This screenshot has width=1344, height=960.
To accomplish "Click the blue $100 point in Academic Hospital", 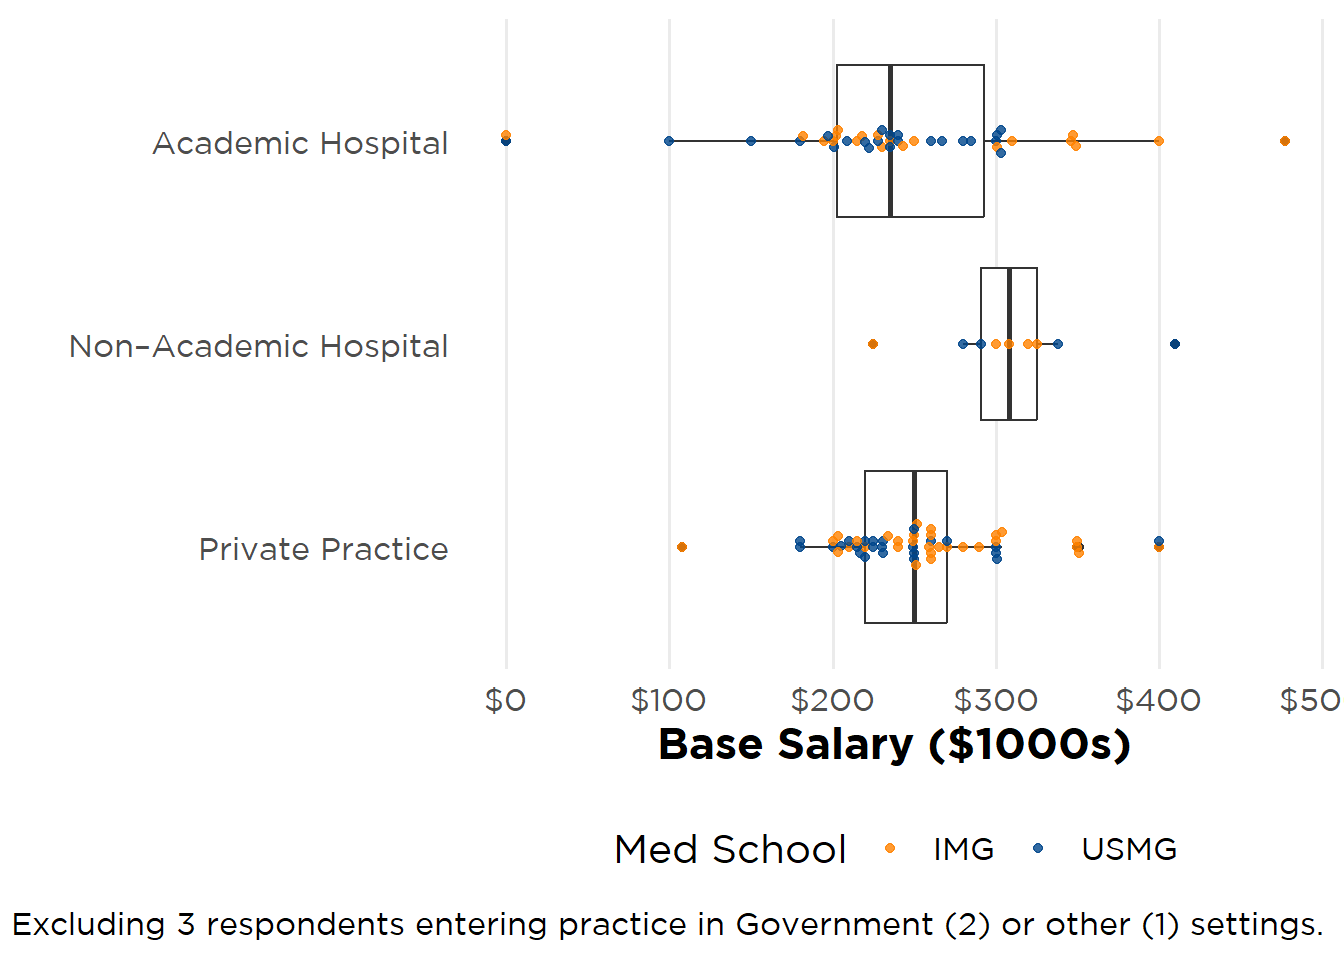I will click(669, 141).
